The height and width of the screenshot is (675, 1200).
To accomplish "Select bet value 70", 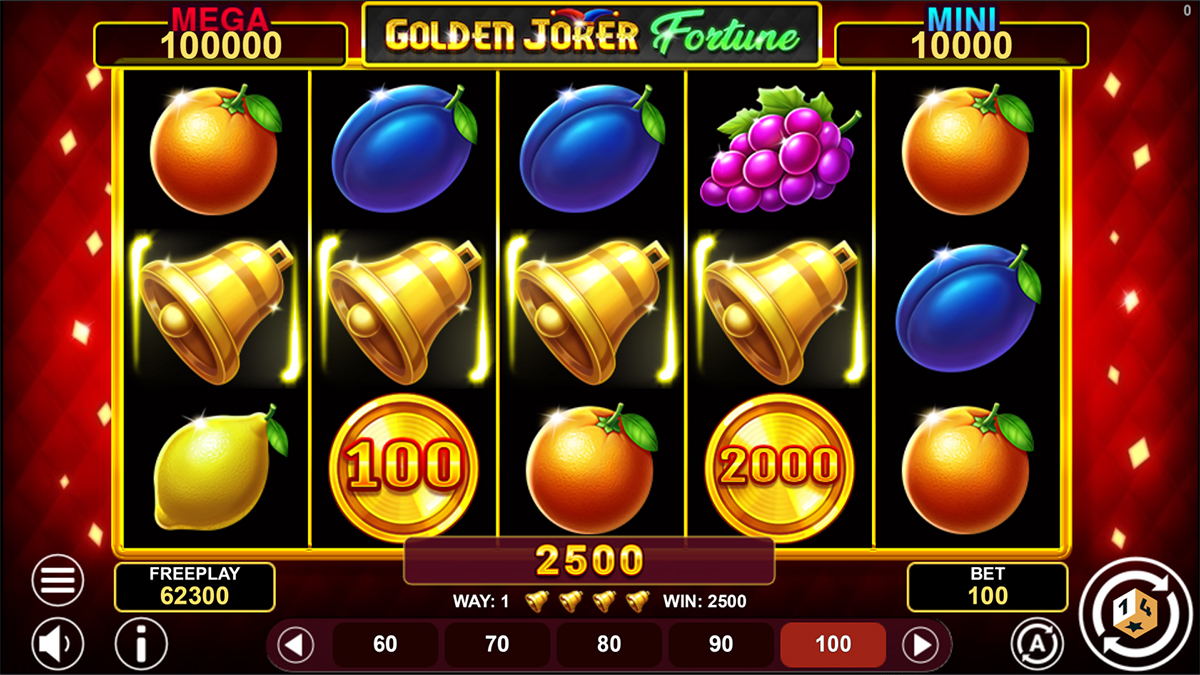I will click(x=497, y=645).
